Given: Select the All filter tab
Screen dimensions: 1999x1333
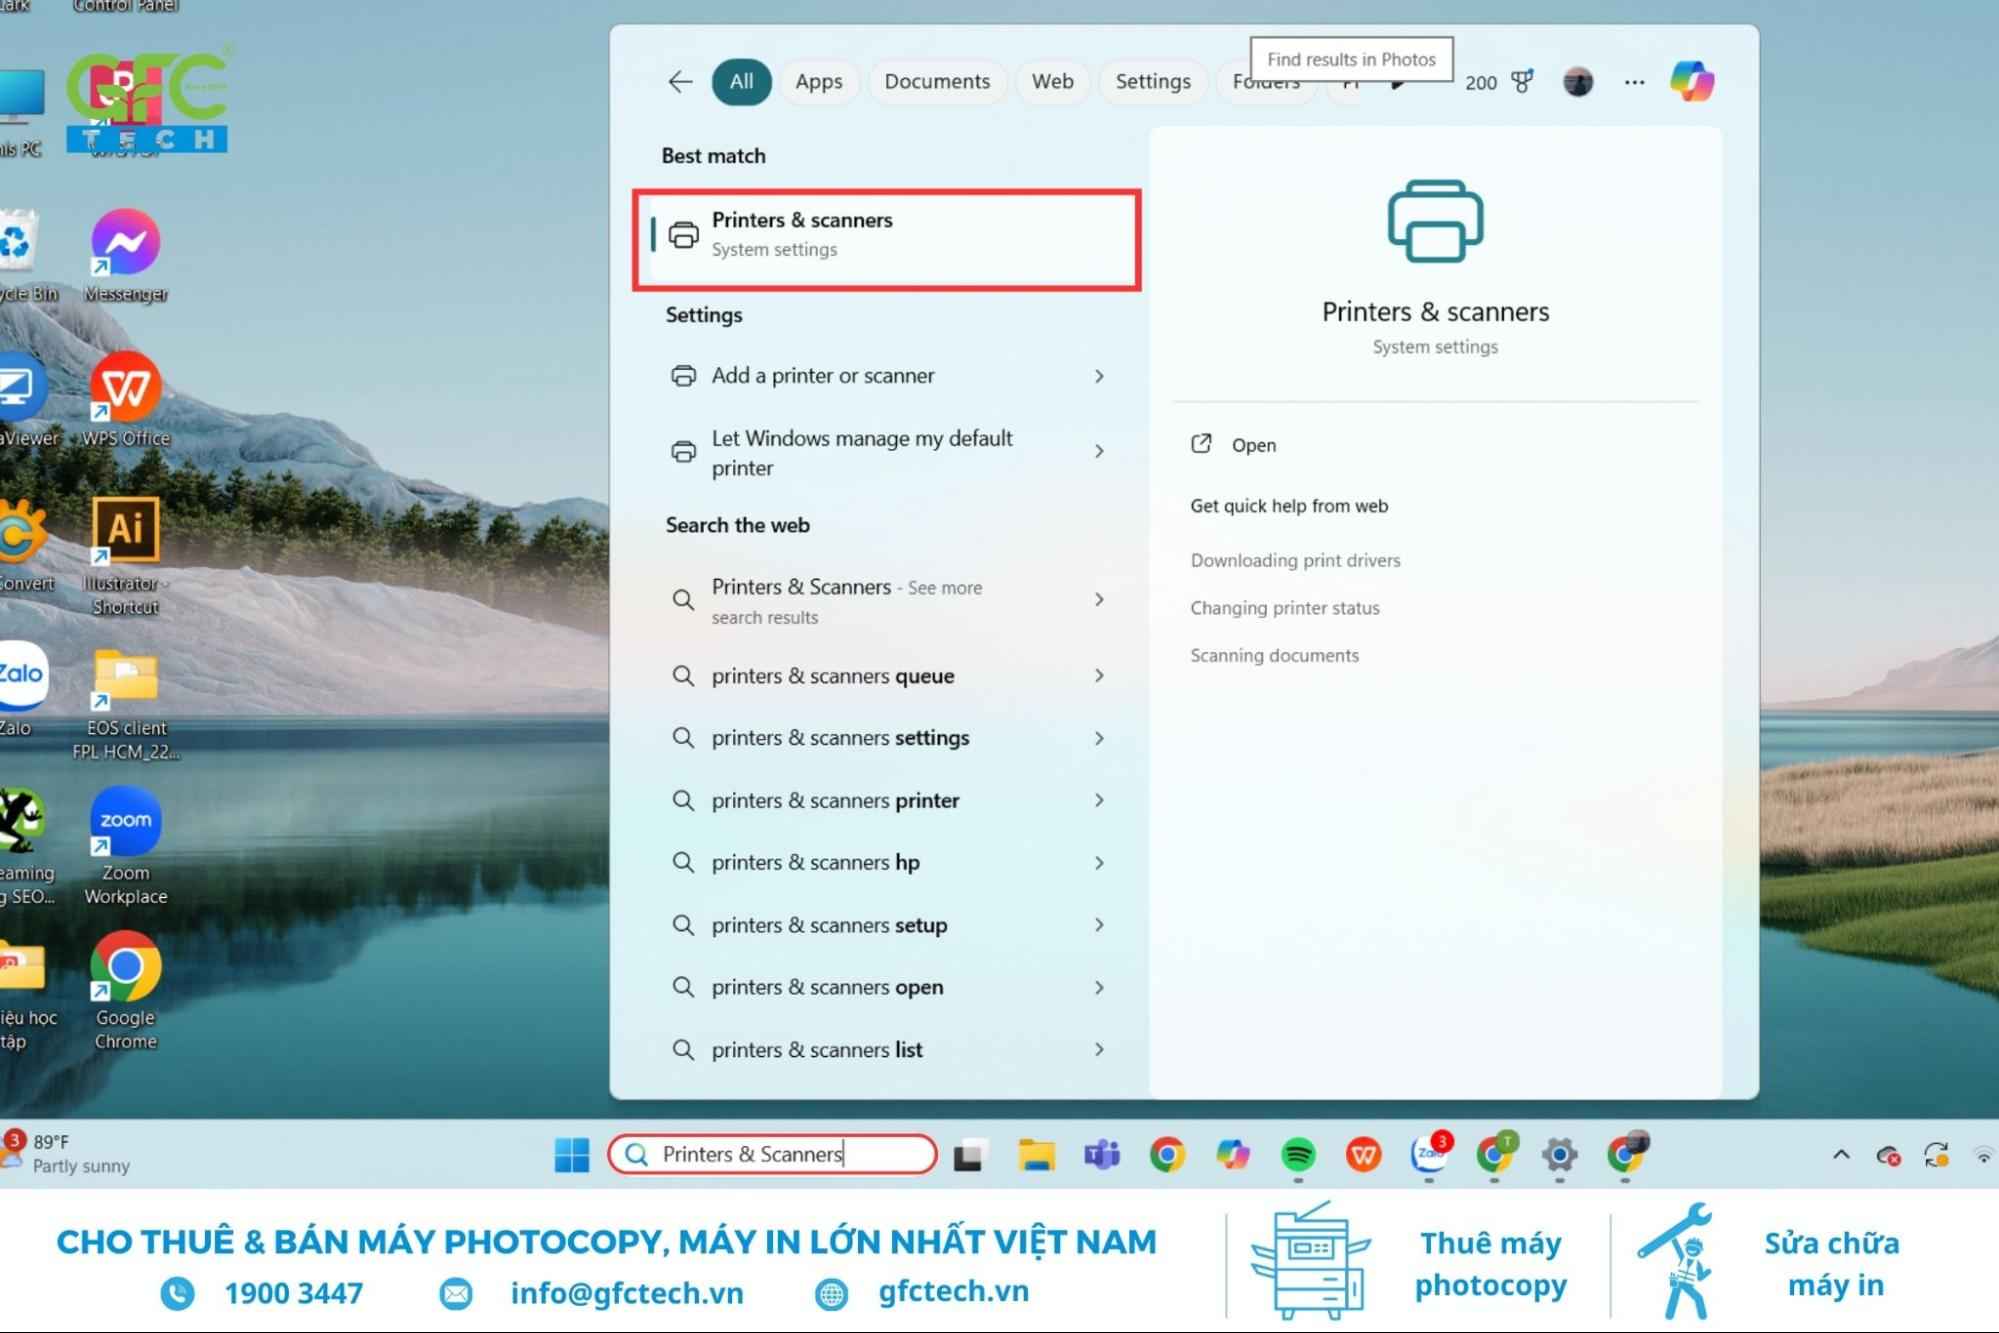Looking at the screenshot, I should [741, 82].
